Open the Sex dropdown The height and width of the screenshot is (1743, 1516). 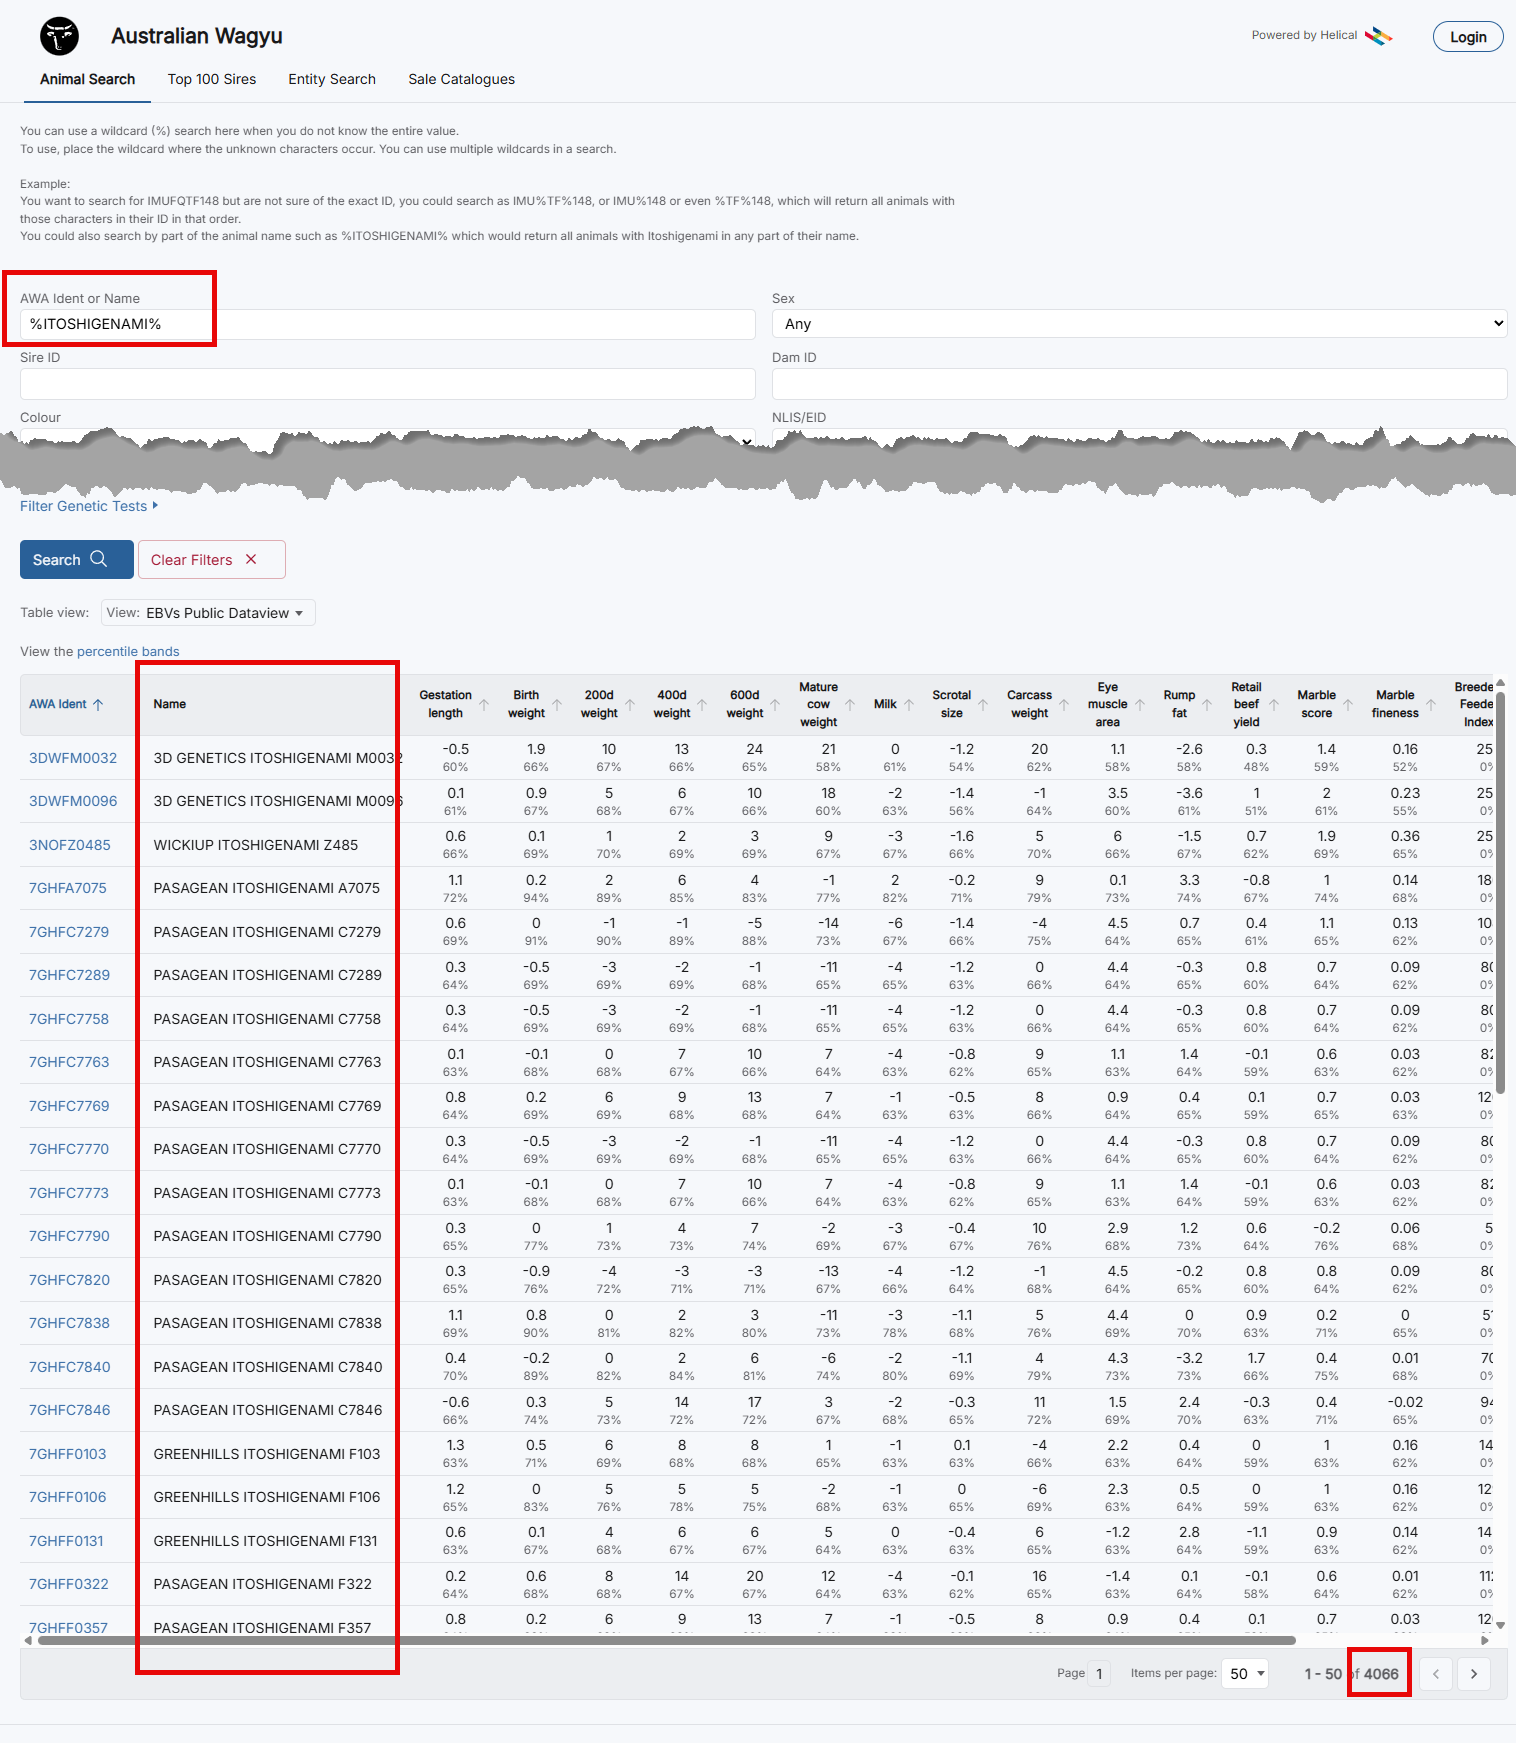(x=1139, y=324)
